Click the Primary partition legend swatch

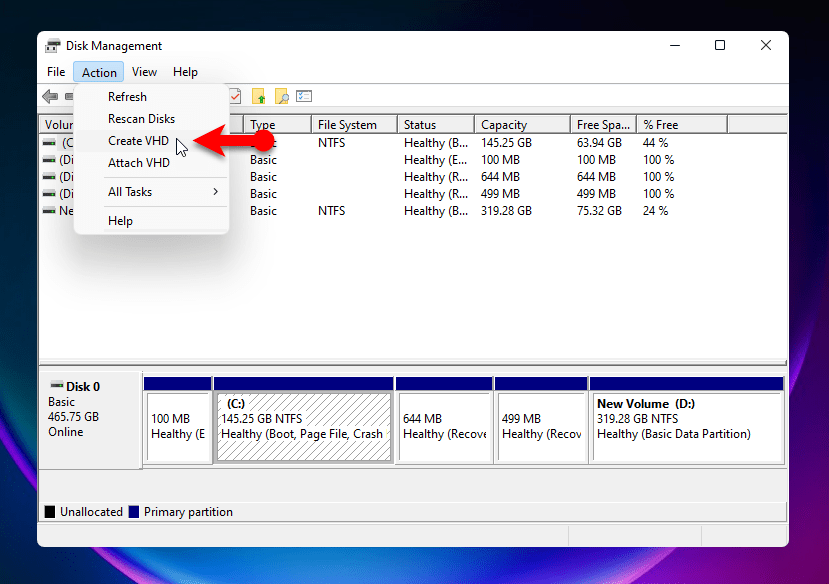click(134, 511)
